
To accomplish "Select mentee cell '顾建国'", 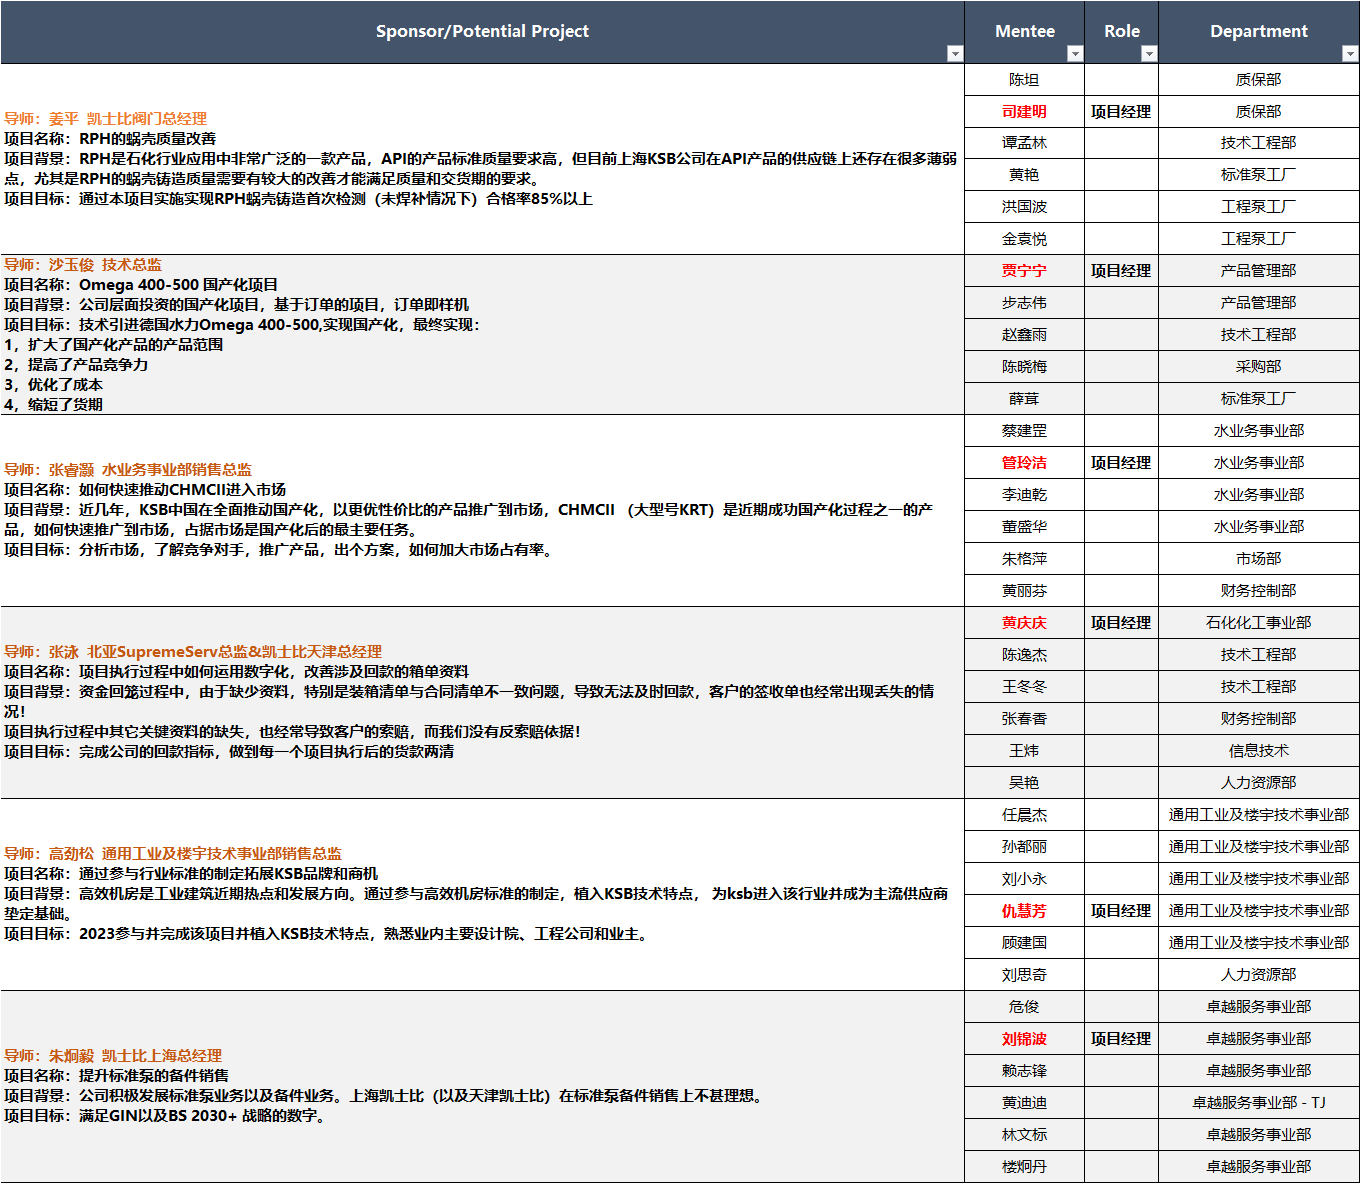I will point(1024,943).
